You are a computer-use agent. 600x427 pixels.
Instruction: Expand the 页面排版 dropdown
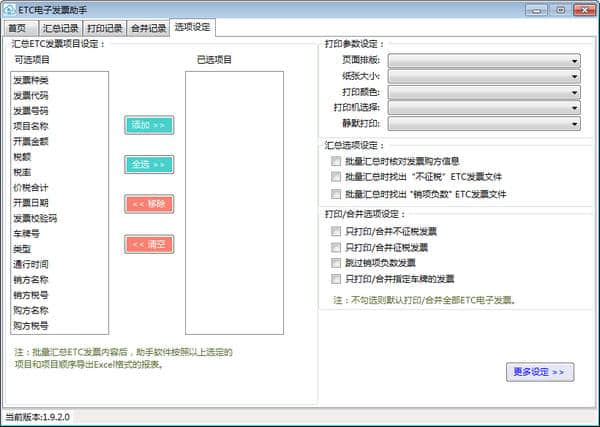[484, 60]
